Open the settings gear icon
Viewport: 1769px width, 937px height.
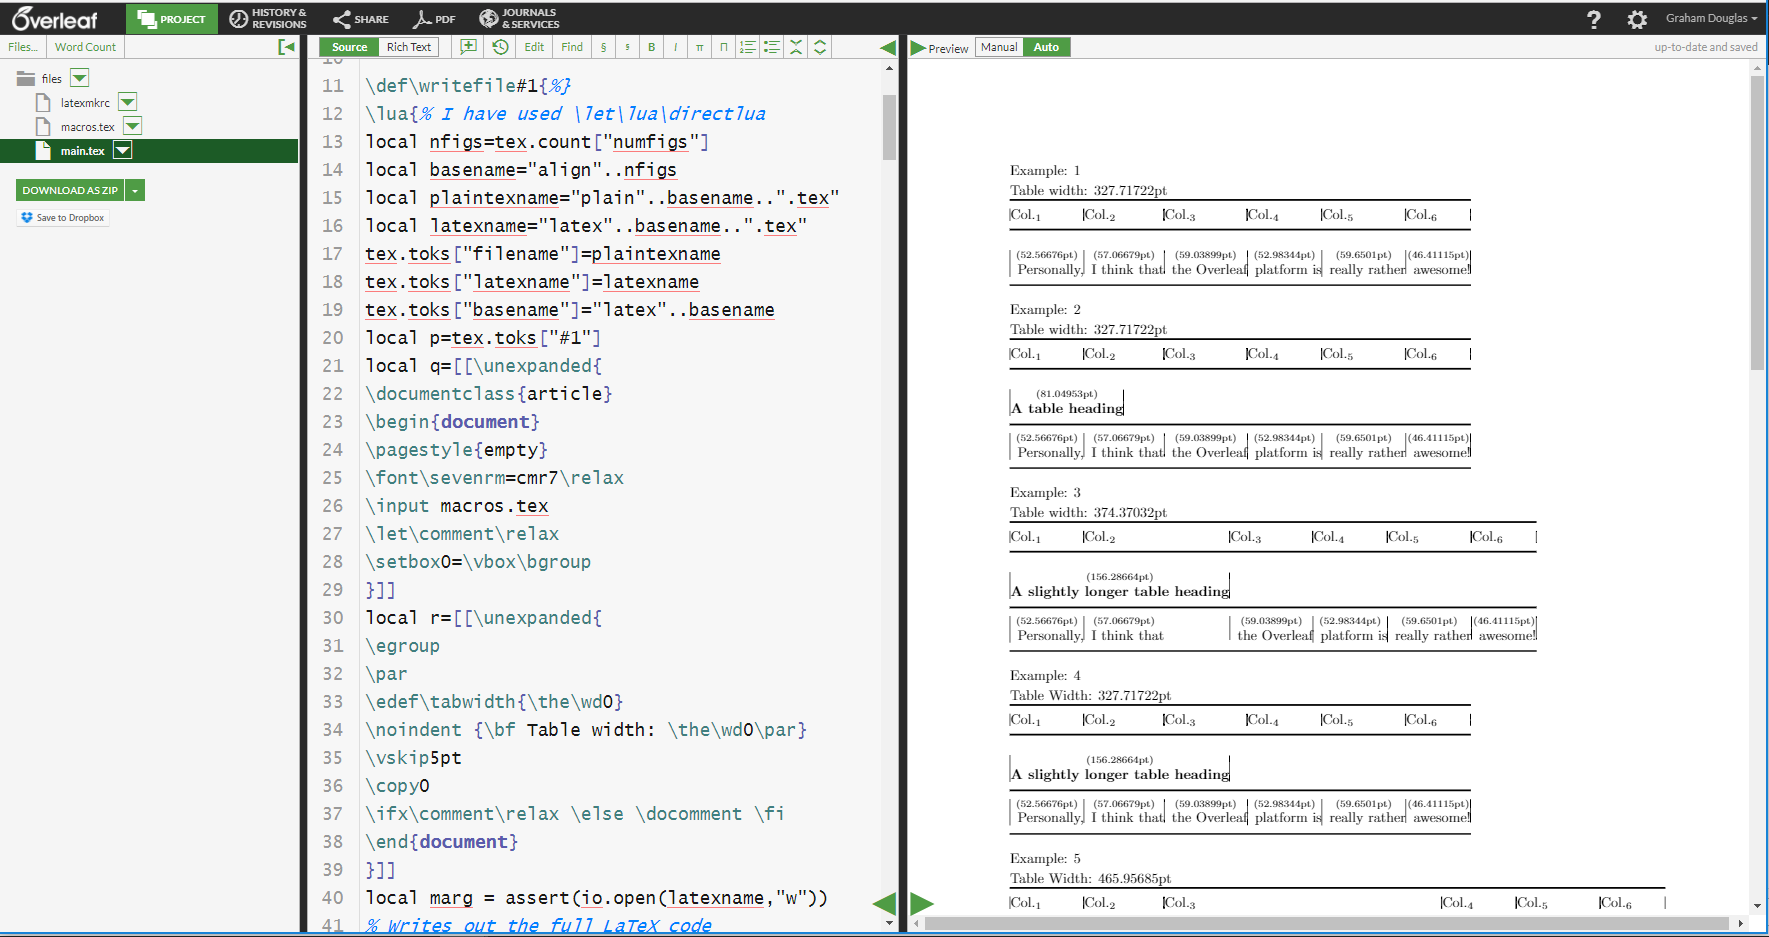(x=1637, y=19)
